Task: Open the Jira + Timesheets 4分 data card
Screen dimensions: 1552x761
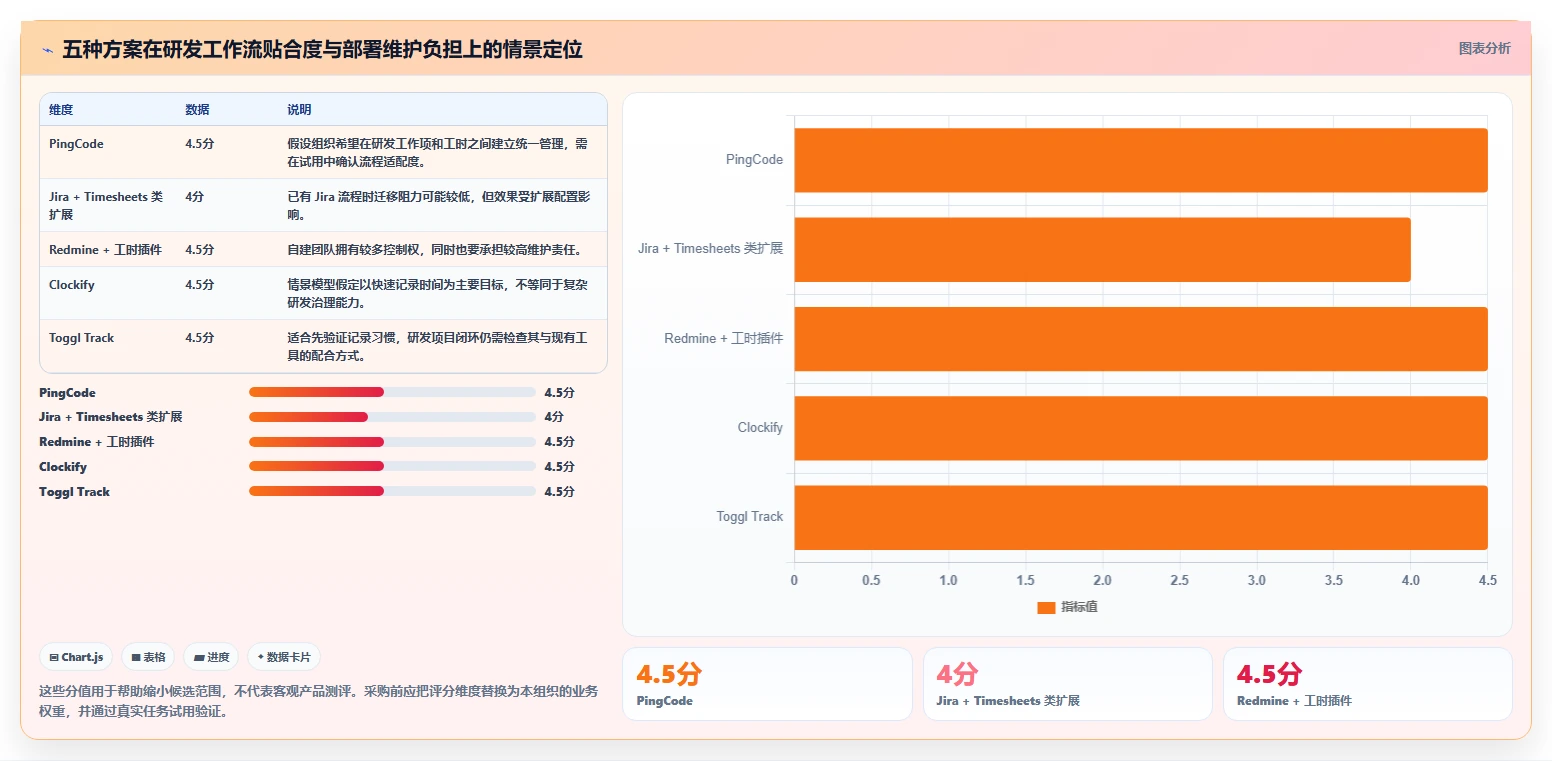Action: (x=1067, y=684)
